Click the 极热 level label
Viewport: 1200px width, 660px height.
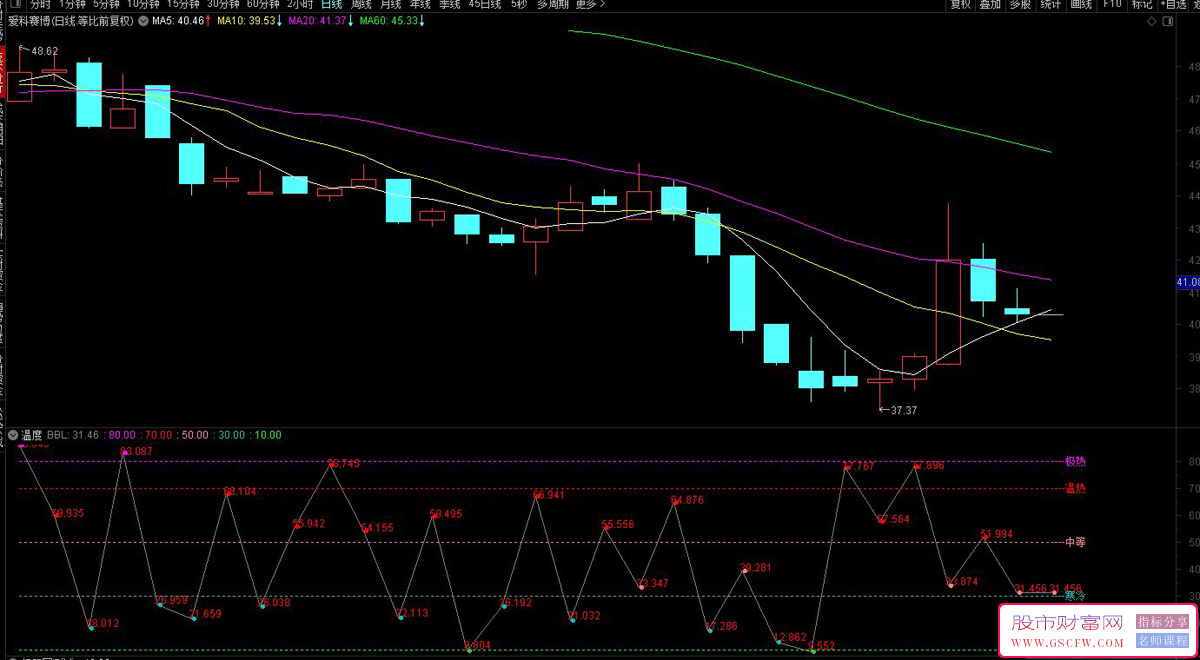(1075, 462)
